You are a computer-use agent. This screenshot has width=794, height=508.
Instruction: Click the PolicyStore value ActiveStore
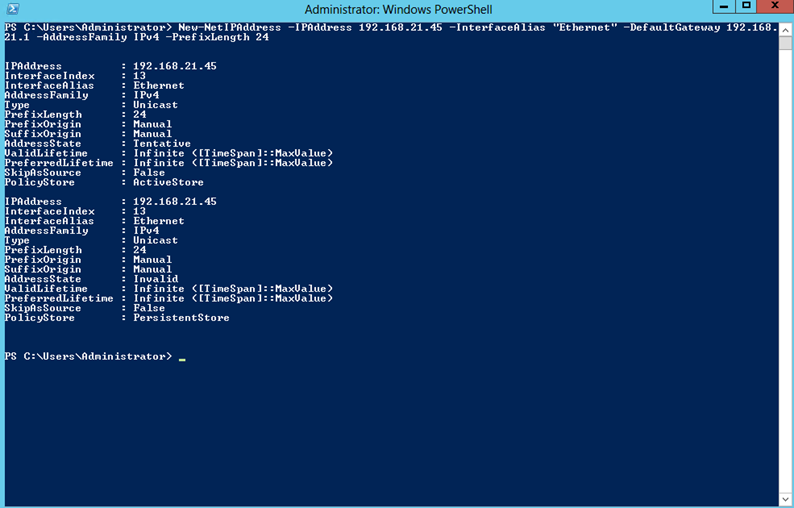tap(168, 182)
